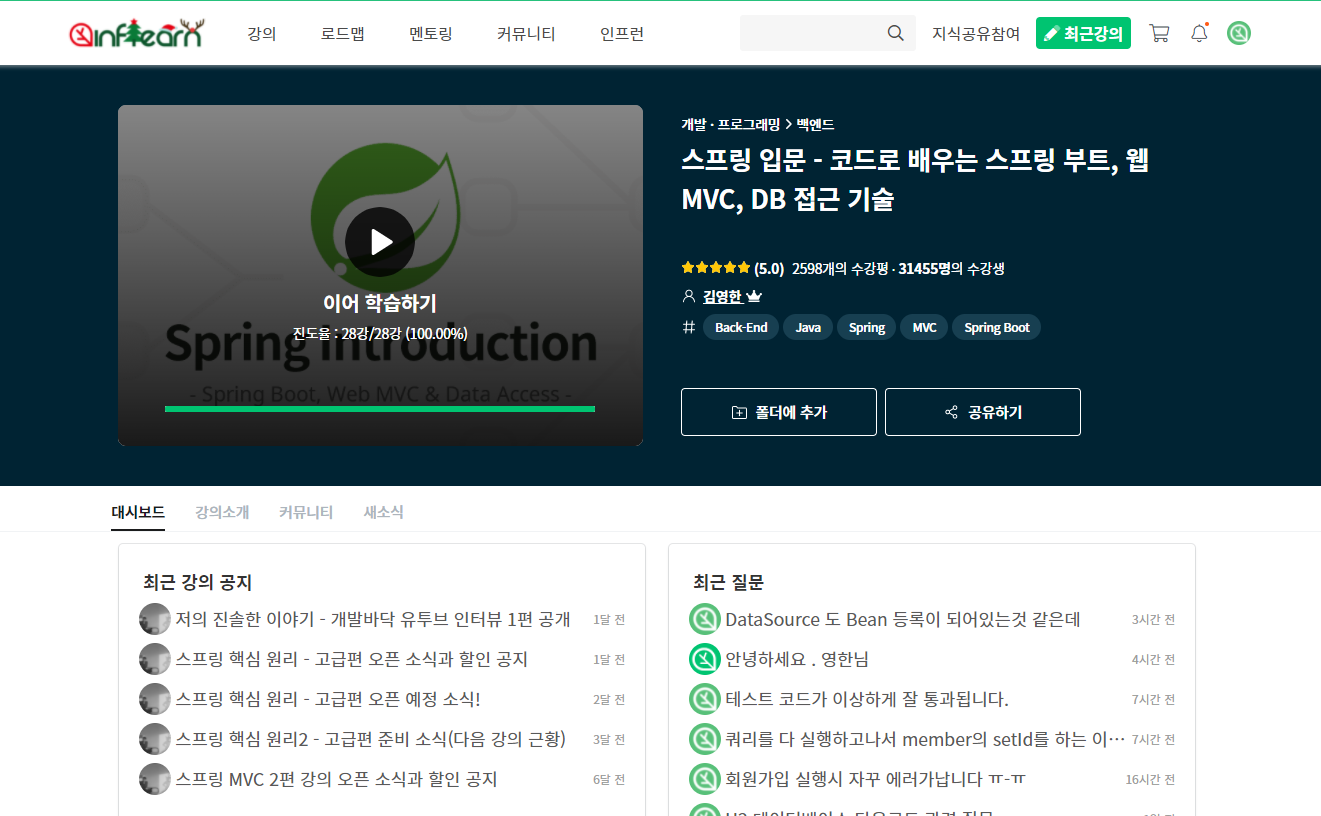
Task: Click the Inflearn logo
Action: pos(136,34)
